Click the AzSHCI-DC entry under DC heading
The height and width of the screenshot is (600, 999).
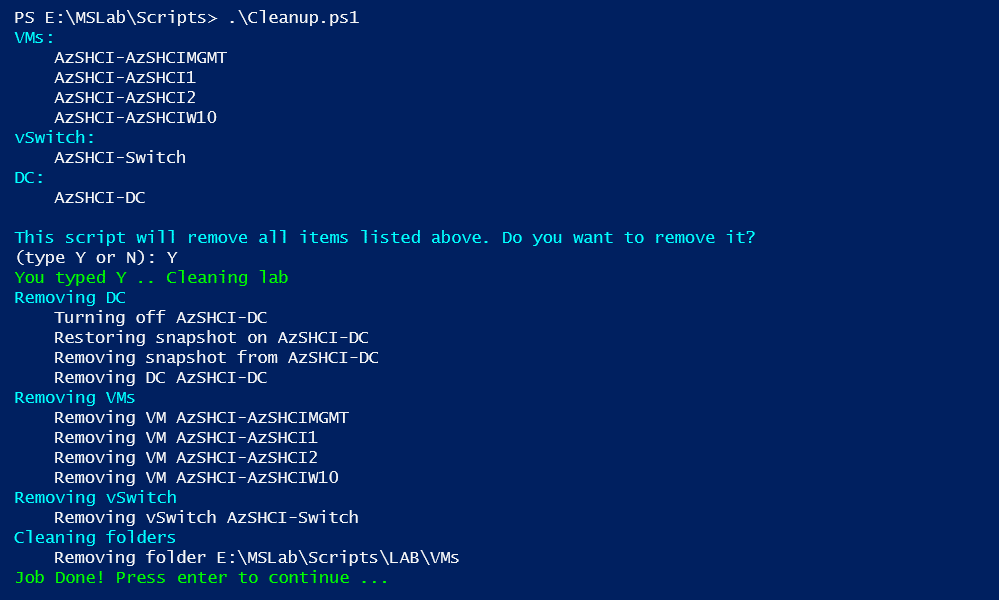(x=100, y=197)
